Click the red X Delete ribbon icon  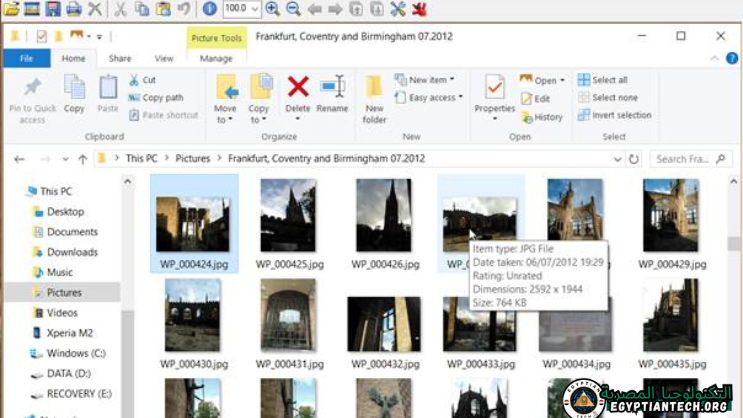[298, 88]
